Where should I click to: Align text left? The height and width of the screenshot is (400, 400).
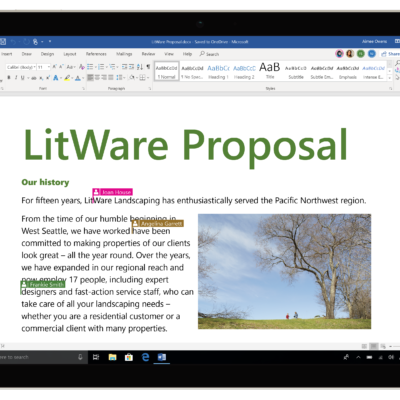point(90,78)
